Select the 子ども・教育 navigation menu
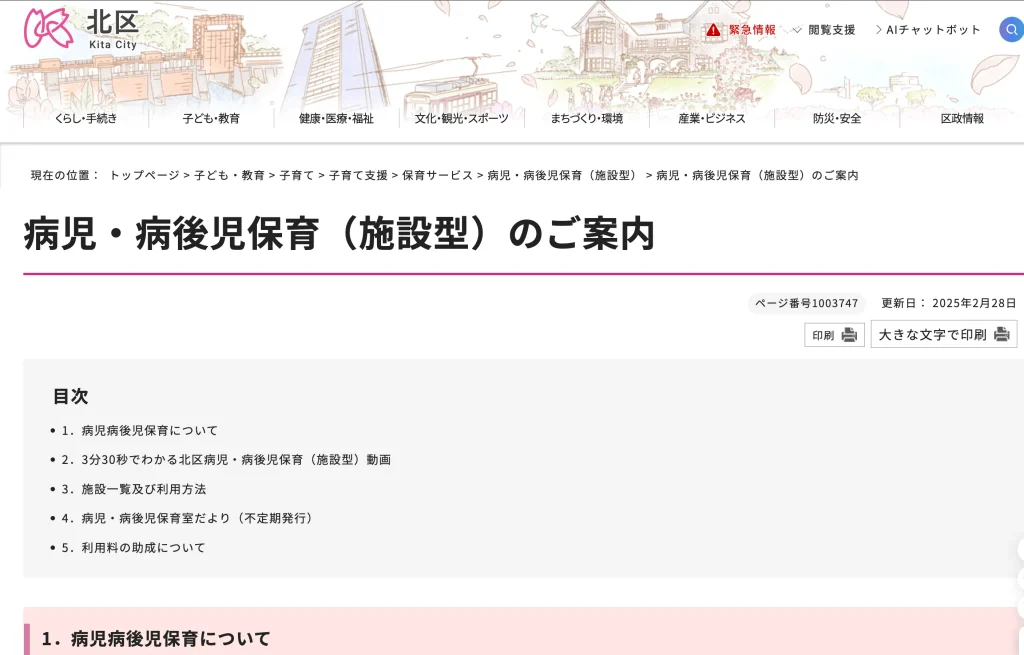 tap(211, 118)
